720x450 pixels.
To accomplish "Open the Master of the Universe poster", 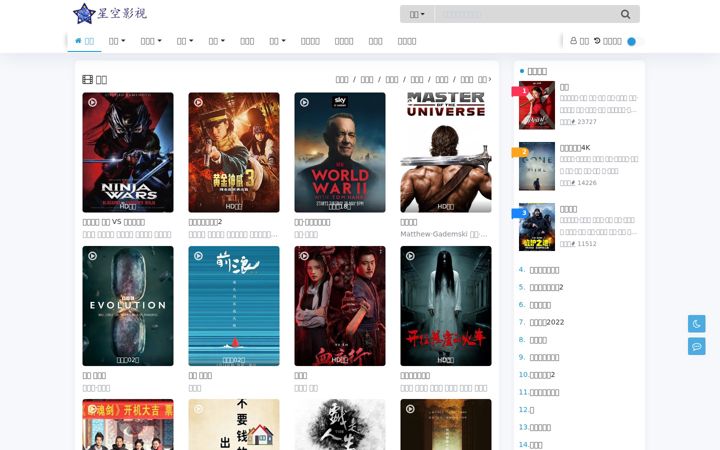I will coord(445,152).
